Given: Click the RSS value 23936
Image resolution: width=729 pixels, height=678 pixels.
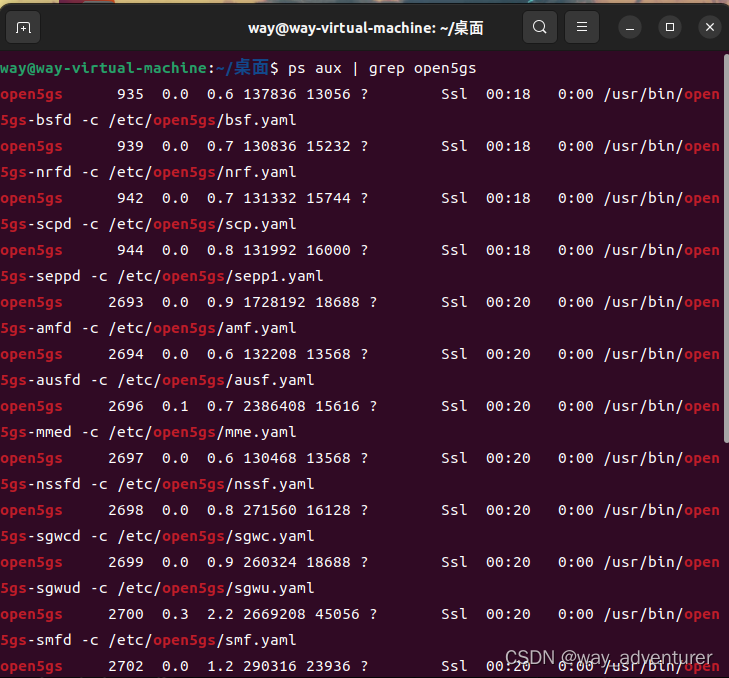Looking at the screenshot, I should (328, 667).
